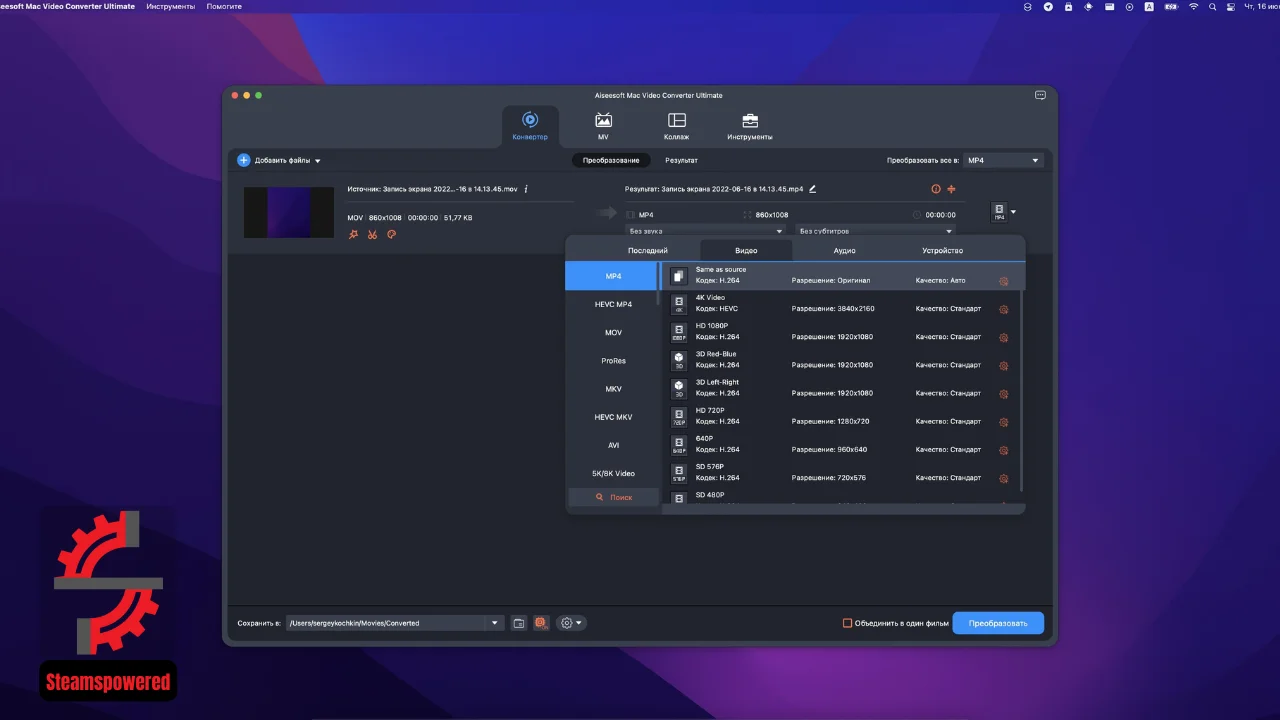Click the orange compress icon next to info

click(951, 189)
